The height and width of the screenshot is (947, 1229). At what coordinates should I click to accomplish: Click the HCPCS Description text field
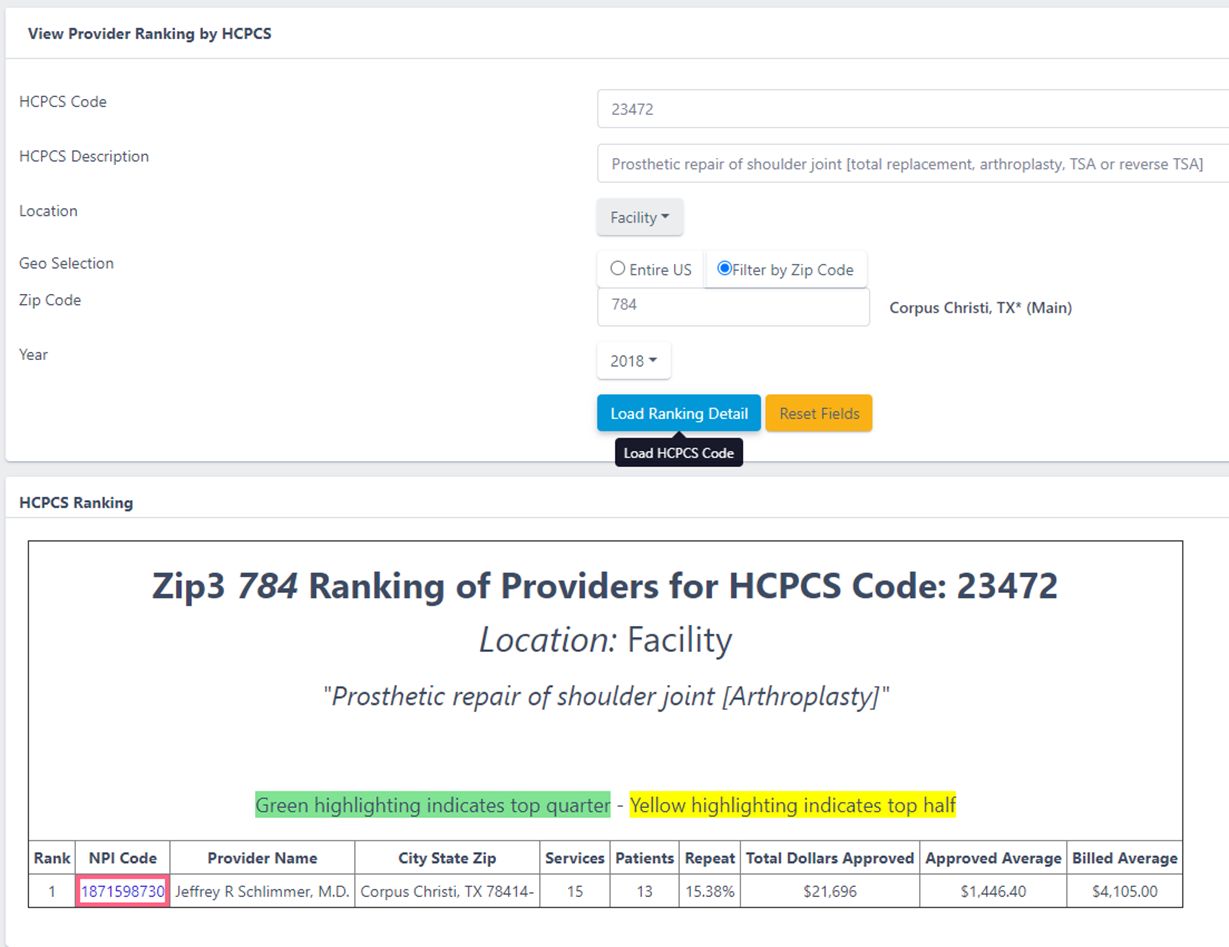tap(910, 164)
